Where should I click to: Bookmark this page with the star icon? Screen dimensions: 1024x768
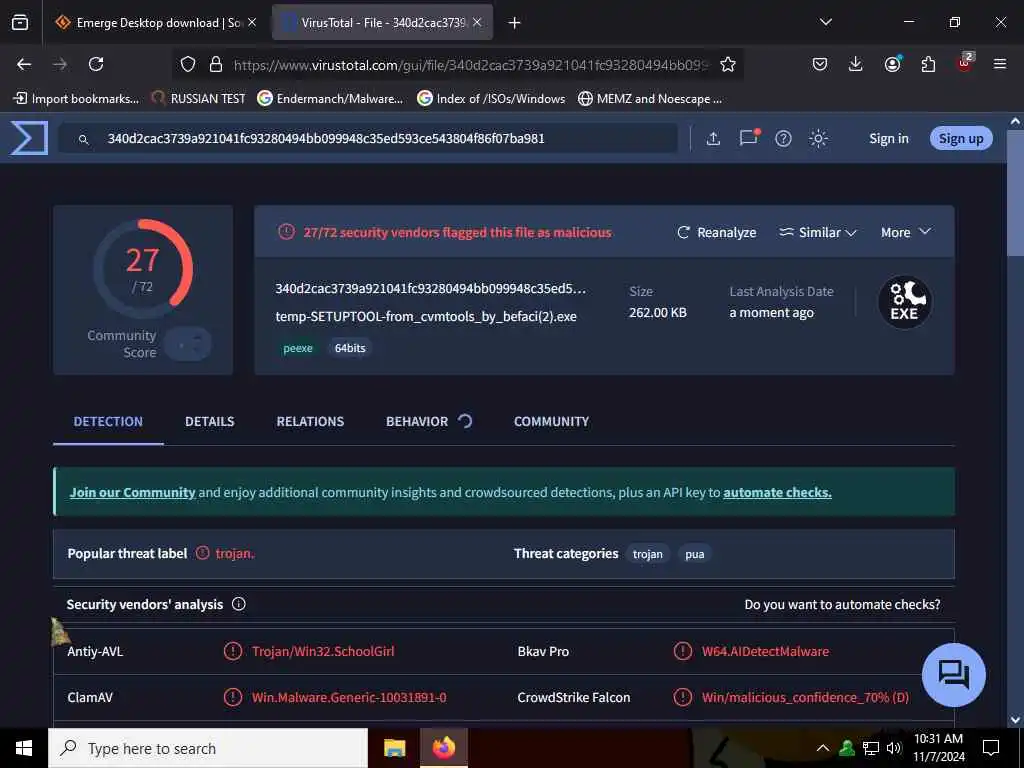point(728,64)
